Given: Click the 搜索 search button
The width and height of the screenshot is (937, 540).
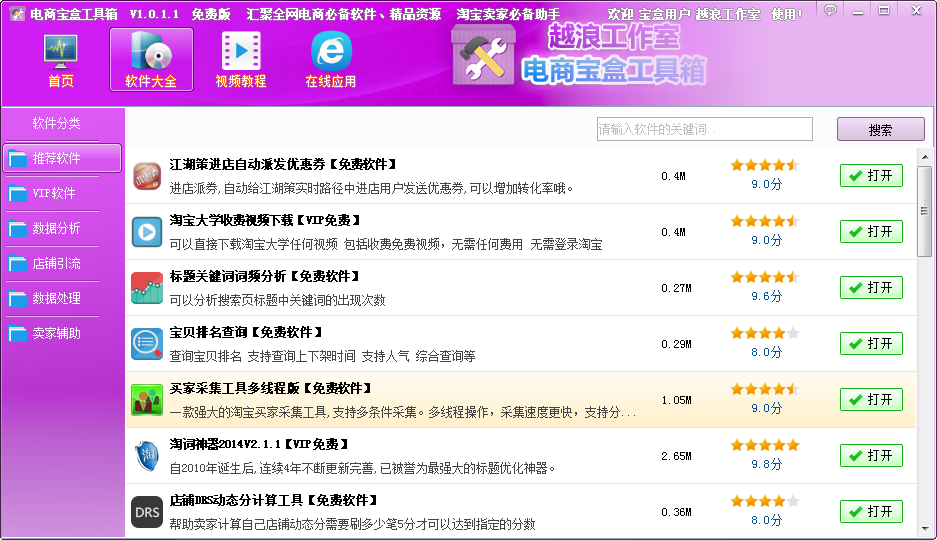Looking at the screenshot, I should tap(881, 130).
